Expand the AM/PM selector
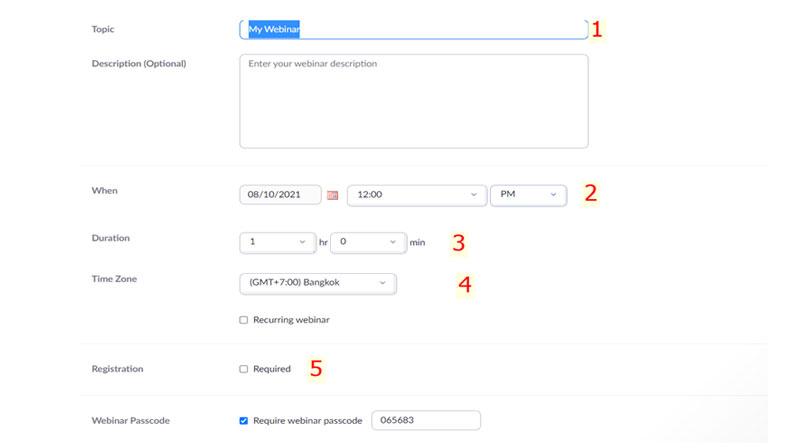The image size is (800, 445). pos(528,195)
